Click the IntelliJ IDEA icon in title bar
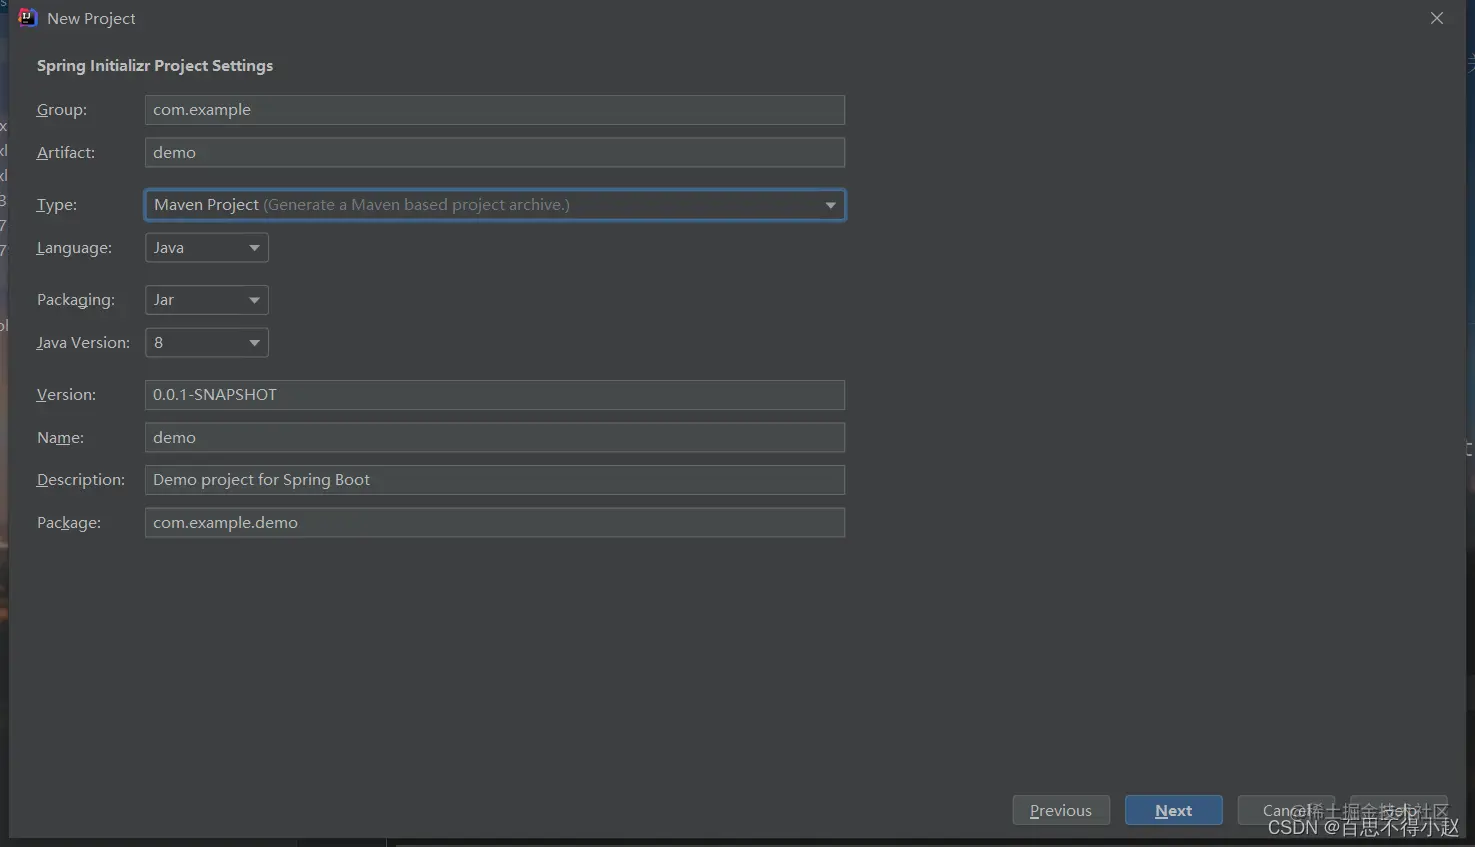Viewport: 1475px width, 847px height. coord(27,18)
